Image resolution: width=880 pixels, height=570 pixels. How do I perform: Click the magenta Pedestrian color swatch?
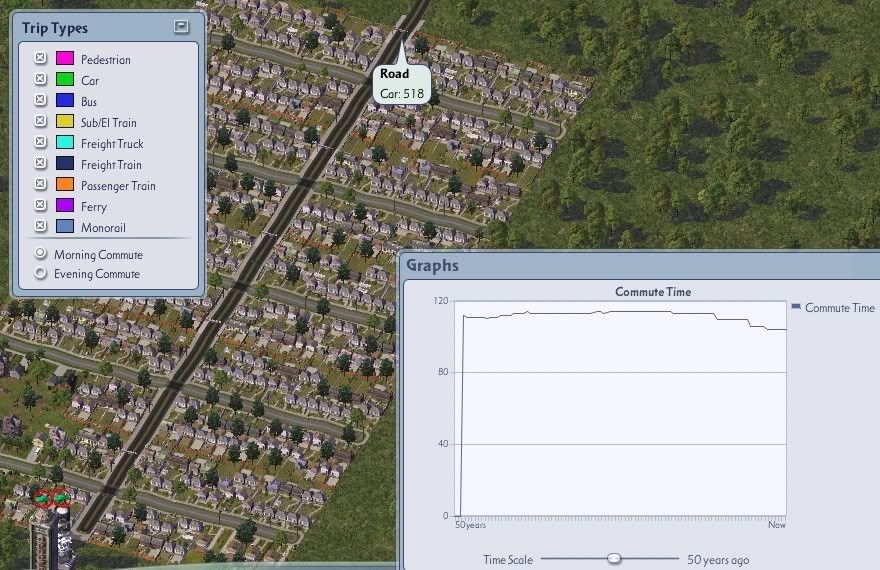click(x=65, y=58)
